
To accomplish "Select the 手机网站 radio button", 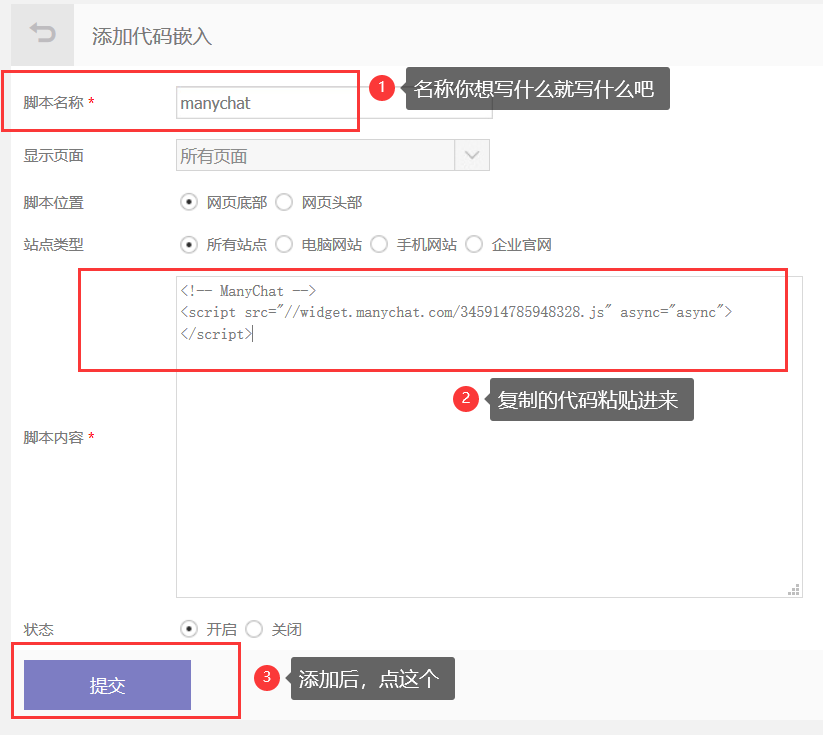I will click(x=379, y=245).
